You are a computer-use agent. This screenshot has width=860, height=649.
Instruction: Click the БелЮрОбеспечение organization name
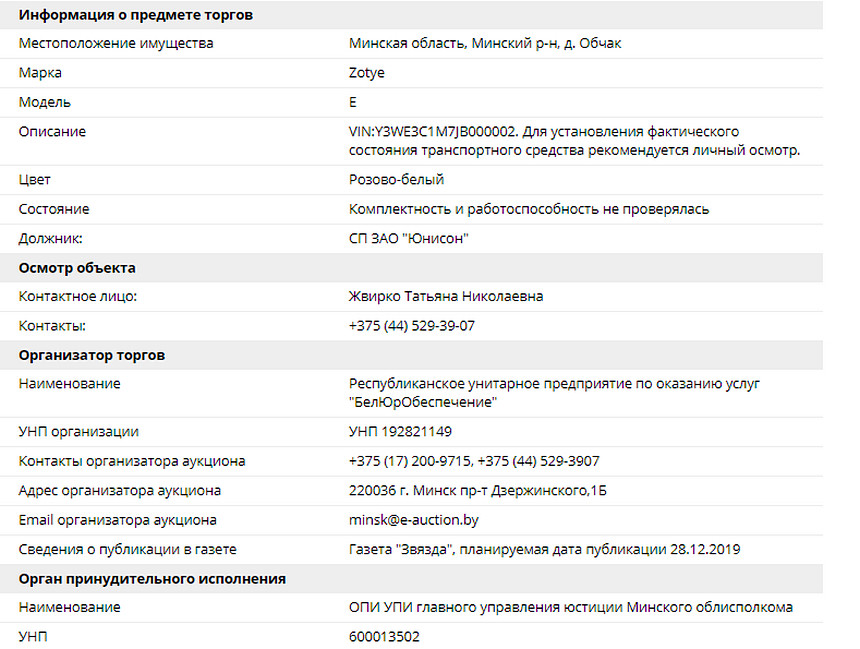point(554,393)
